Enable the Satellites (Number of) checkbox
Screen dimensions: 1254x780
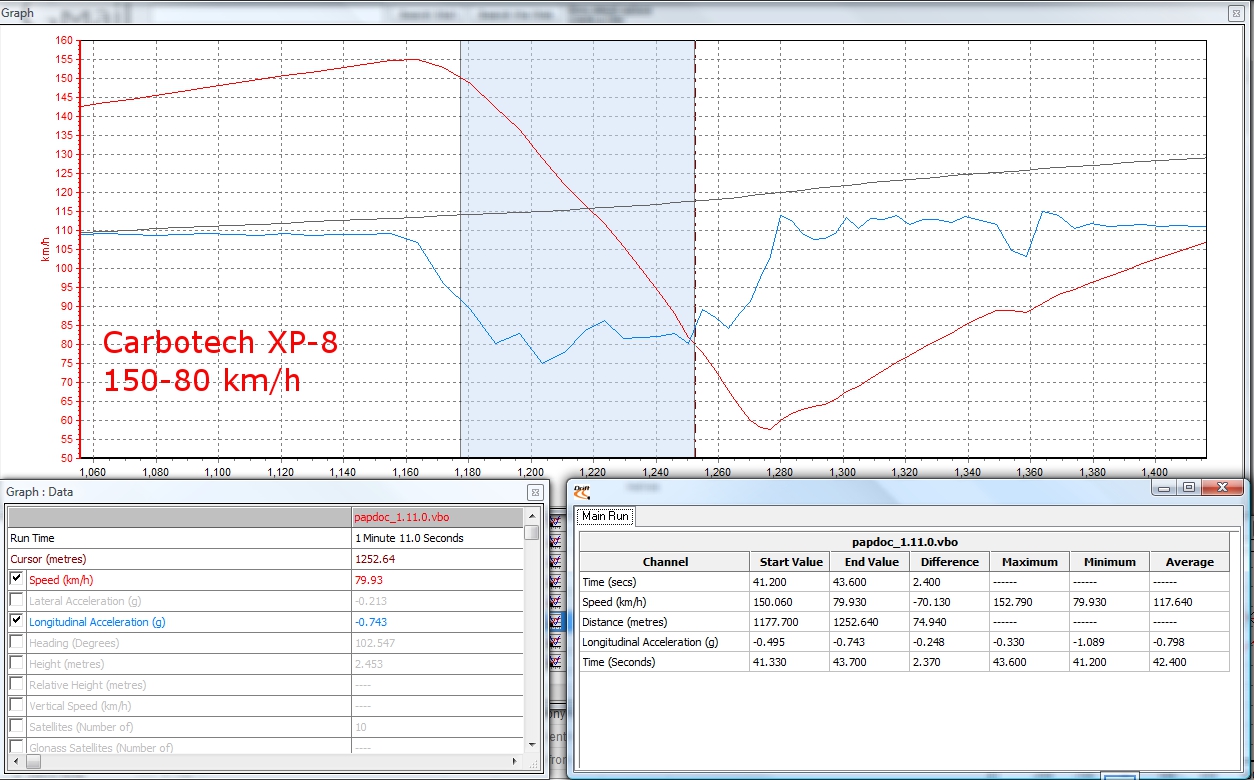pos(17,726)
